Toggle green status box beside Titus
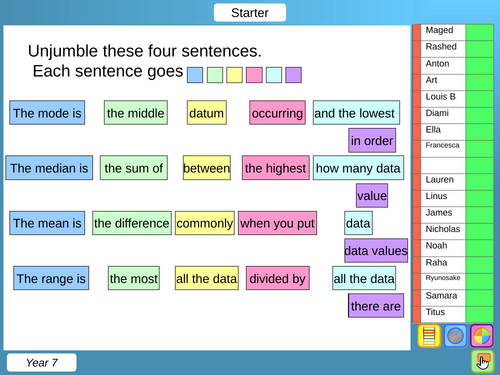 pyautogui.click(x=479, y=314)
